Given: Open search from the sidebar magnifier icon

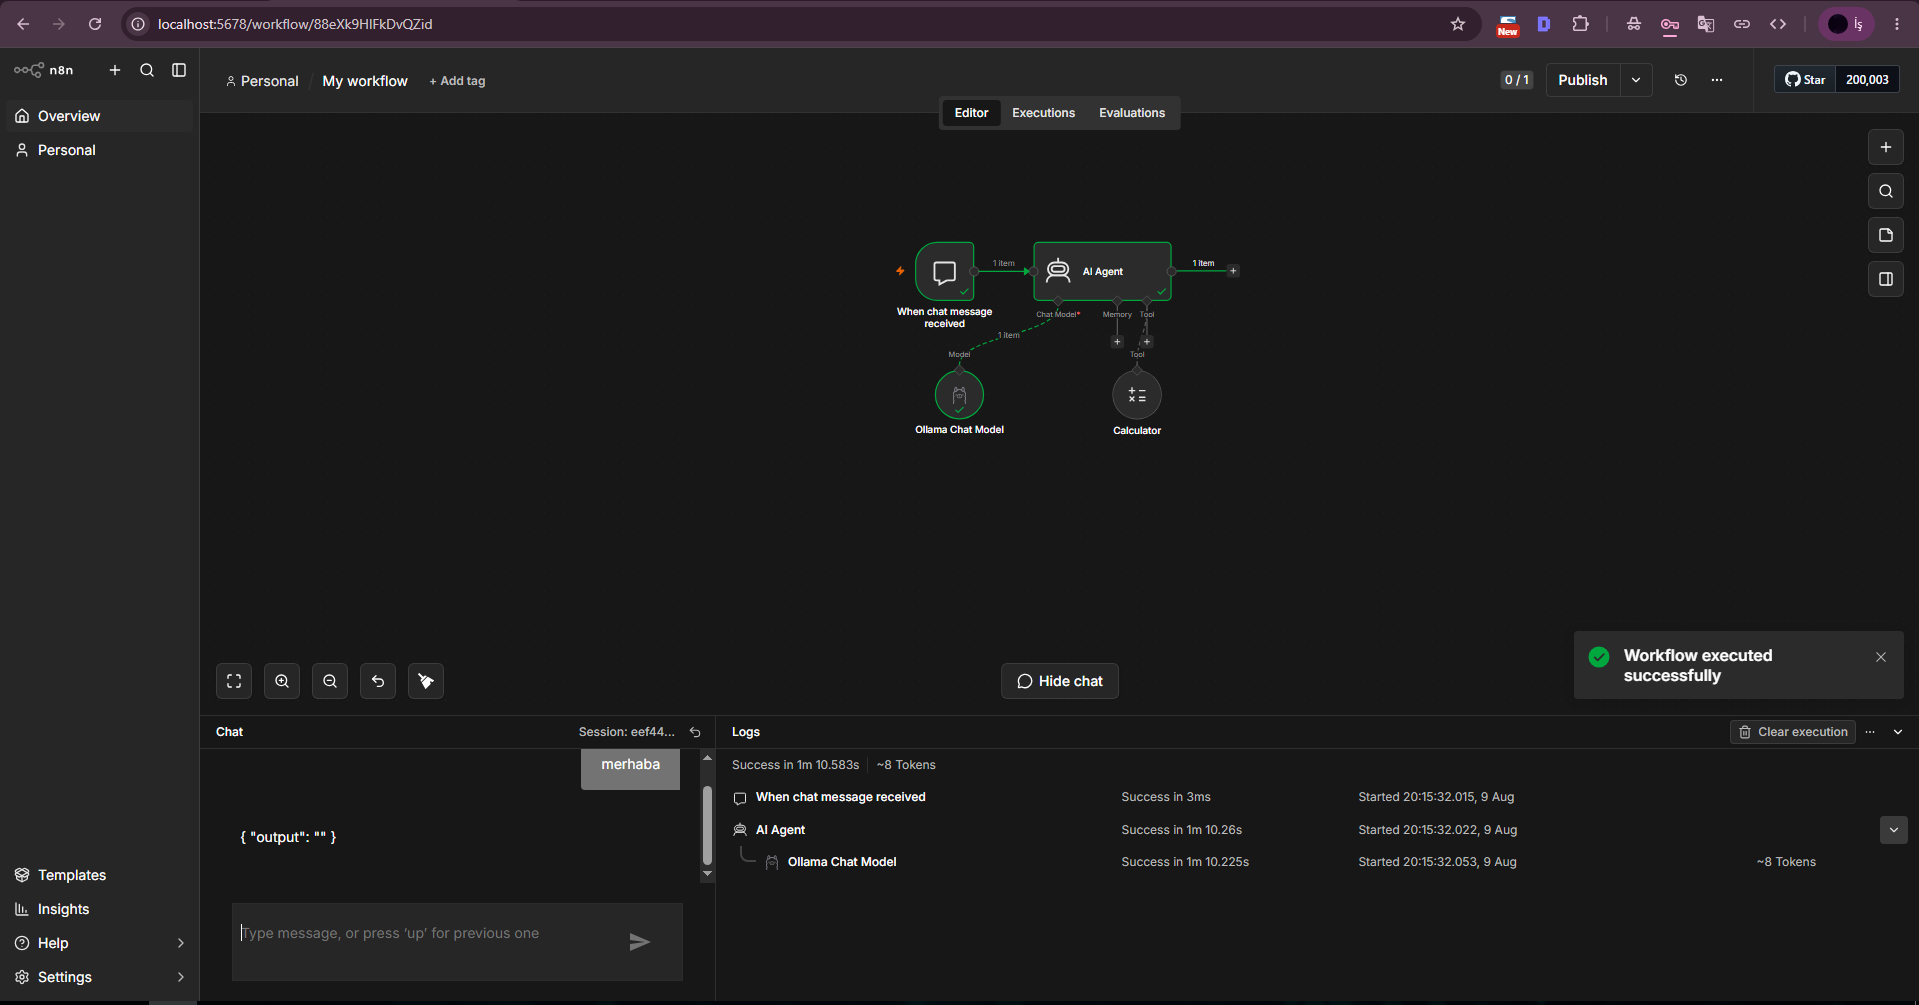Looking at the screenshot, I should pyautogui.click(x=147, y=70).
